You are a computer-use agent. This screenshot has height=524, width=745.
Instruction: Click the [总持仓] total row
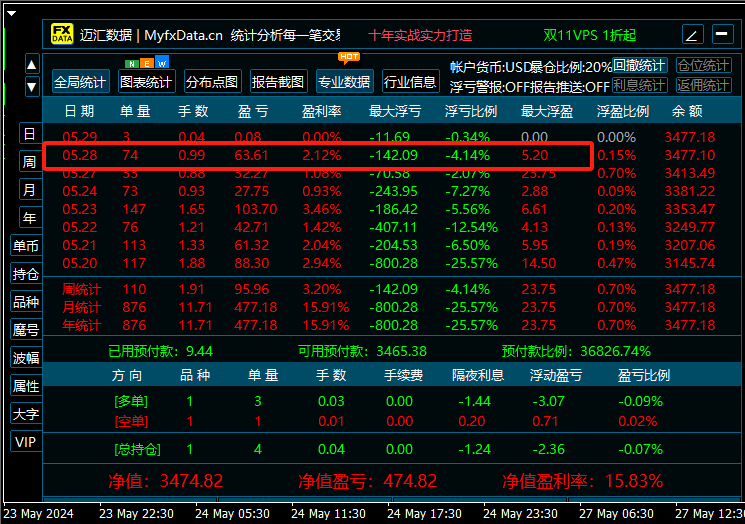388,449
